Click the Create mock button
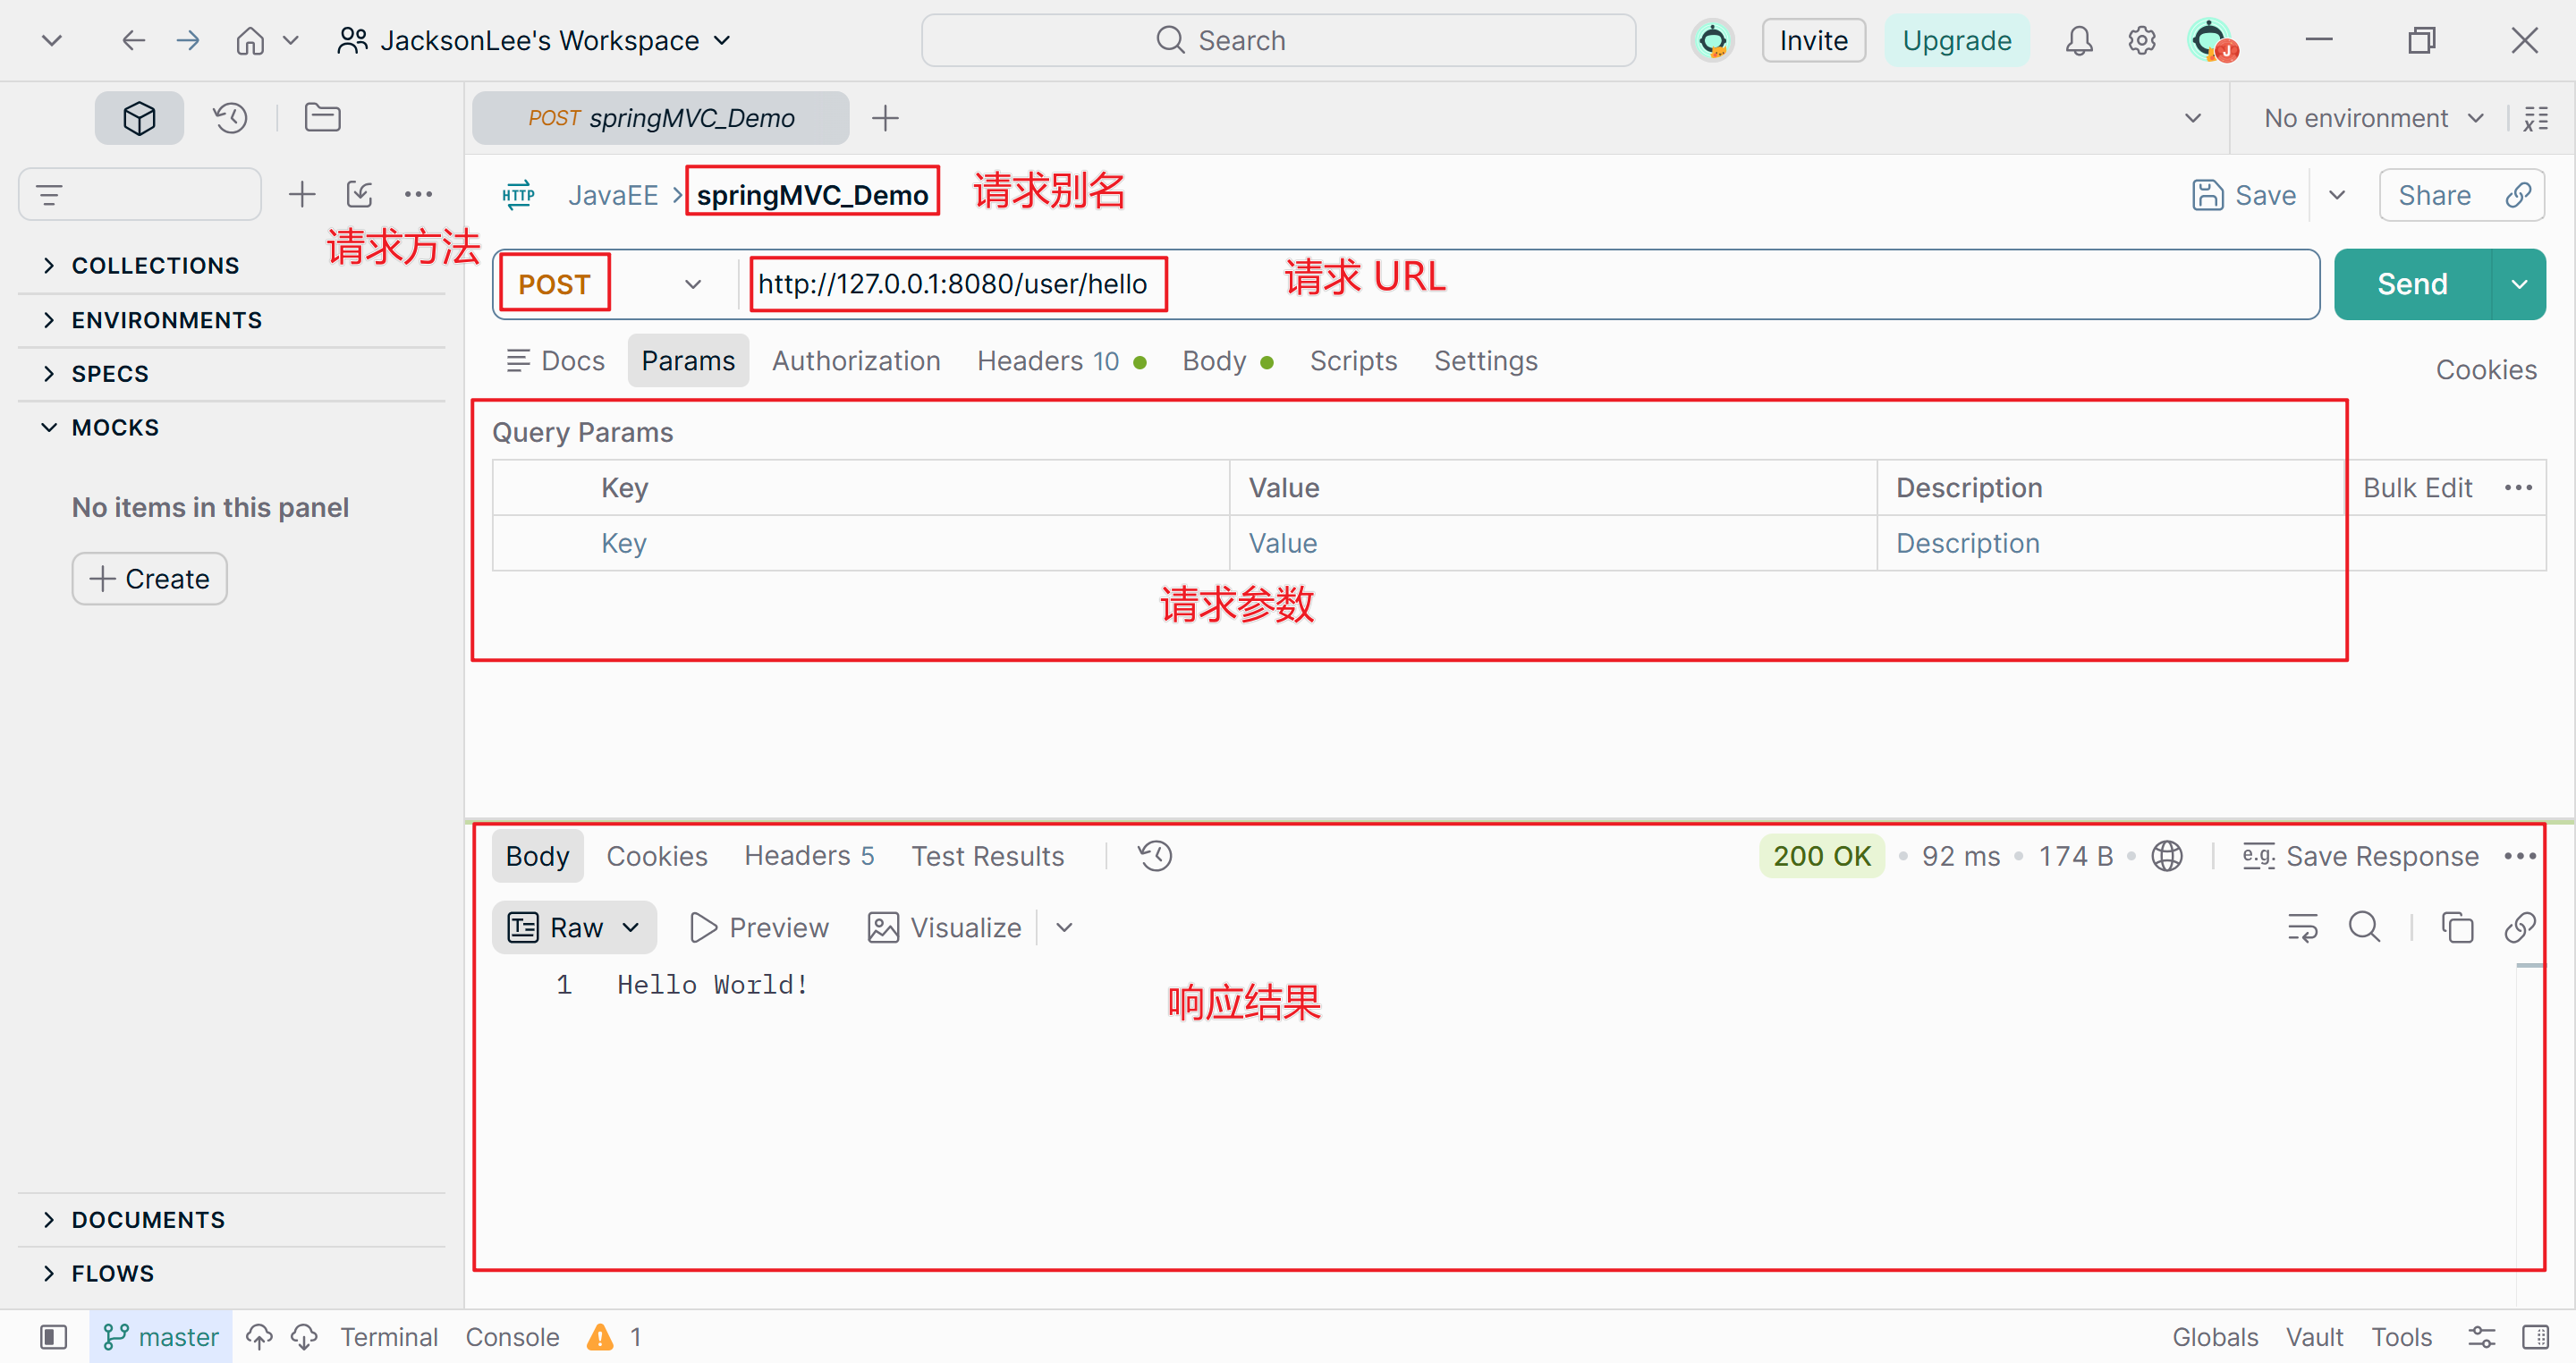This screenshot has height=1363, width=2576. tap(149, 578)
